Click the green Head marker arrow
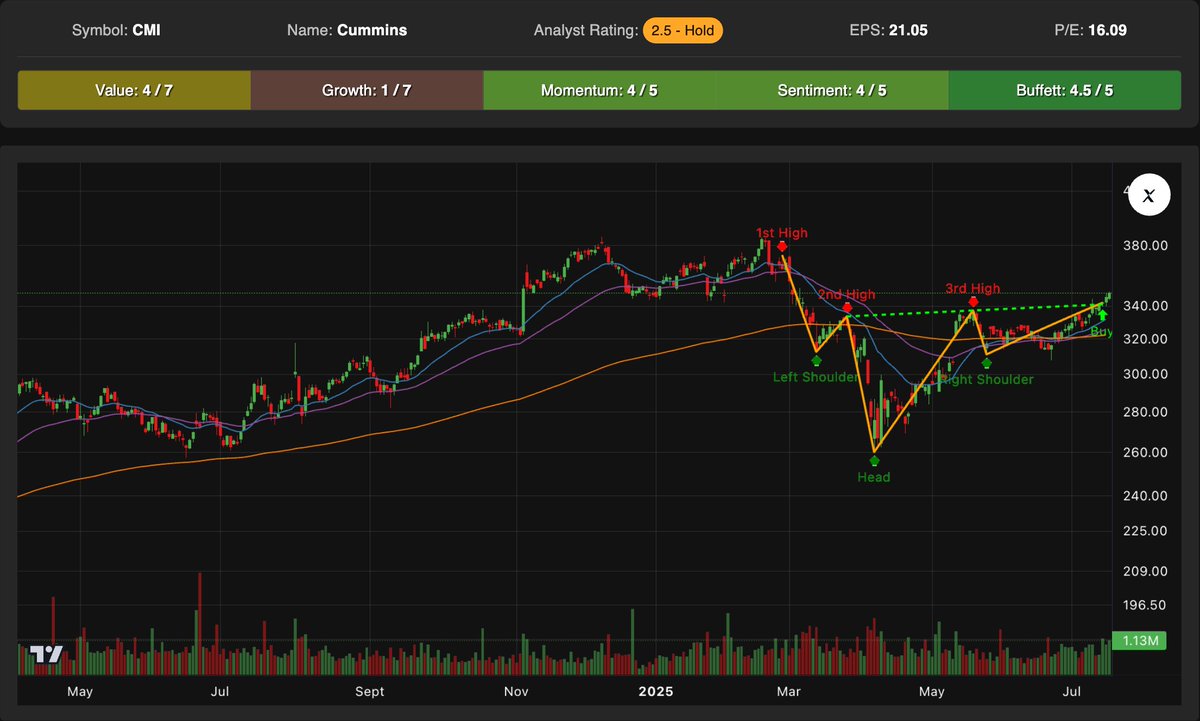The height and width of the screenshot is (721, 1200). coord(875,461)
